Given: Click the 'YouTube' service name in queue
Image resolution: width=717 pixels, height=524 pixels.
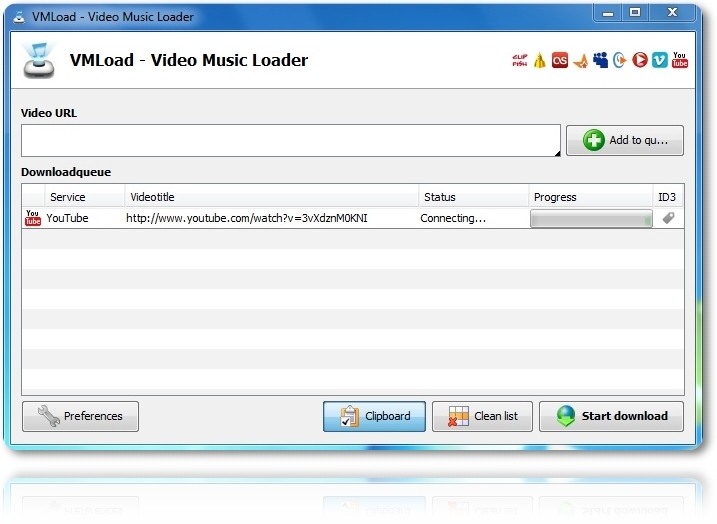Looking at the screenshot, I should pyautogui.click(x=67, y=218).
